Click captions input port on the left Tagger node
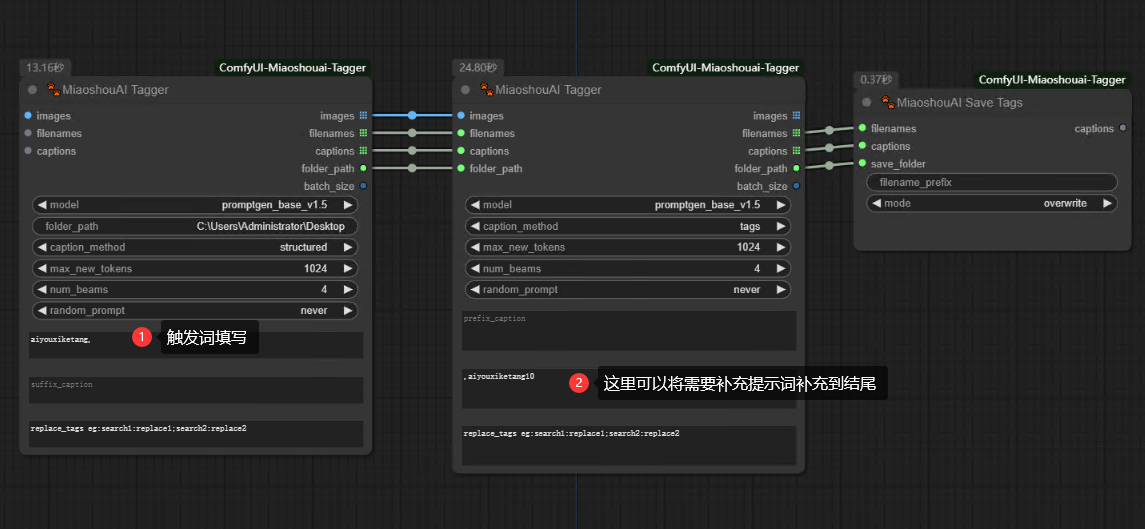Image resolution: width=1145 pixels, height=529 pixels. click(28, 151)
